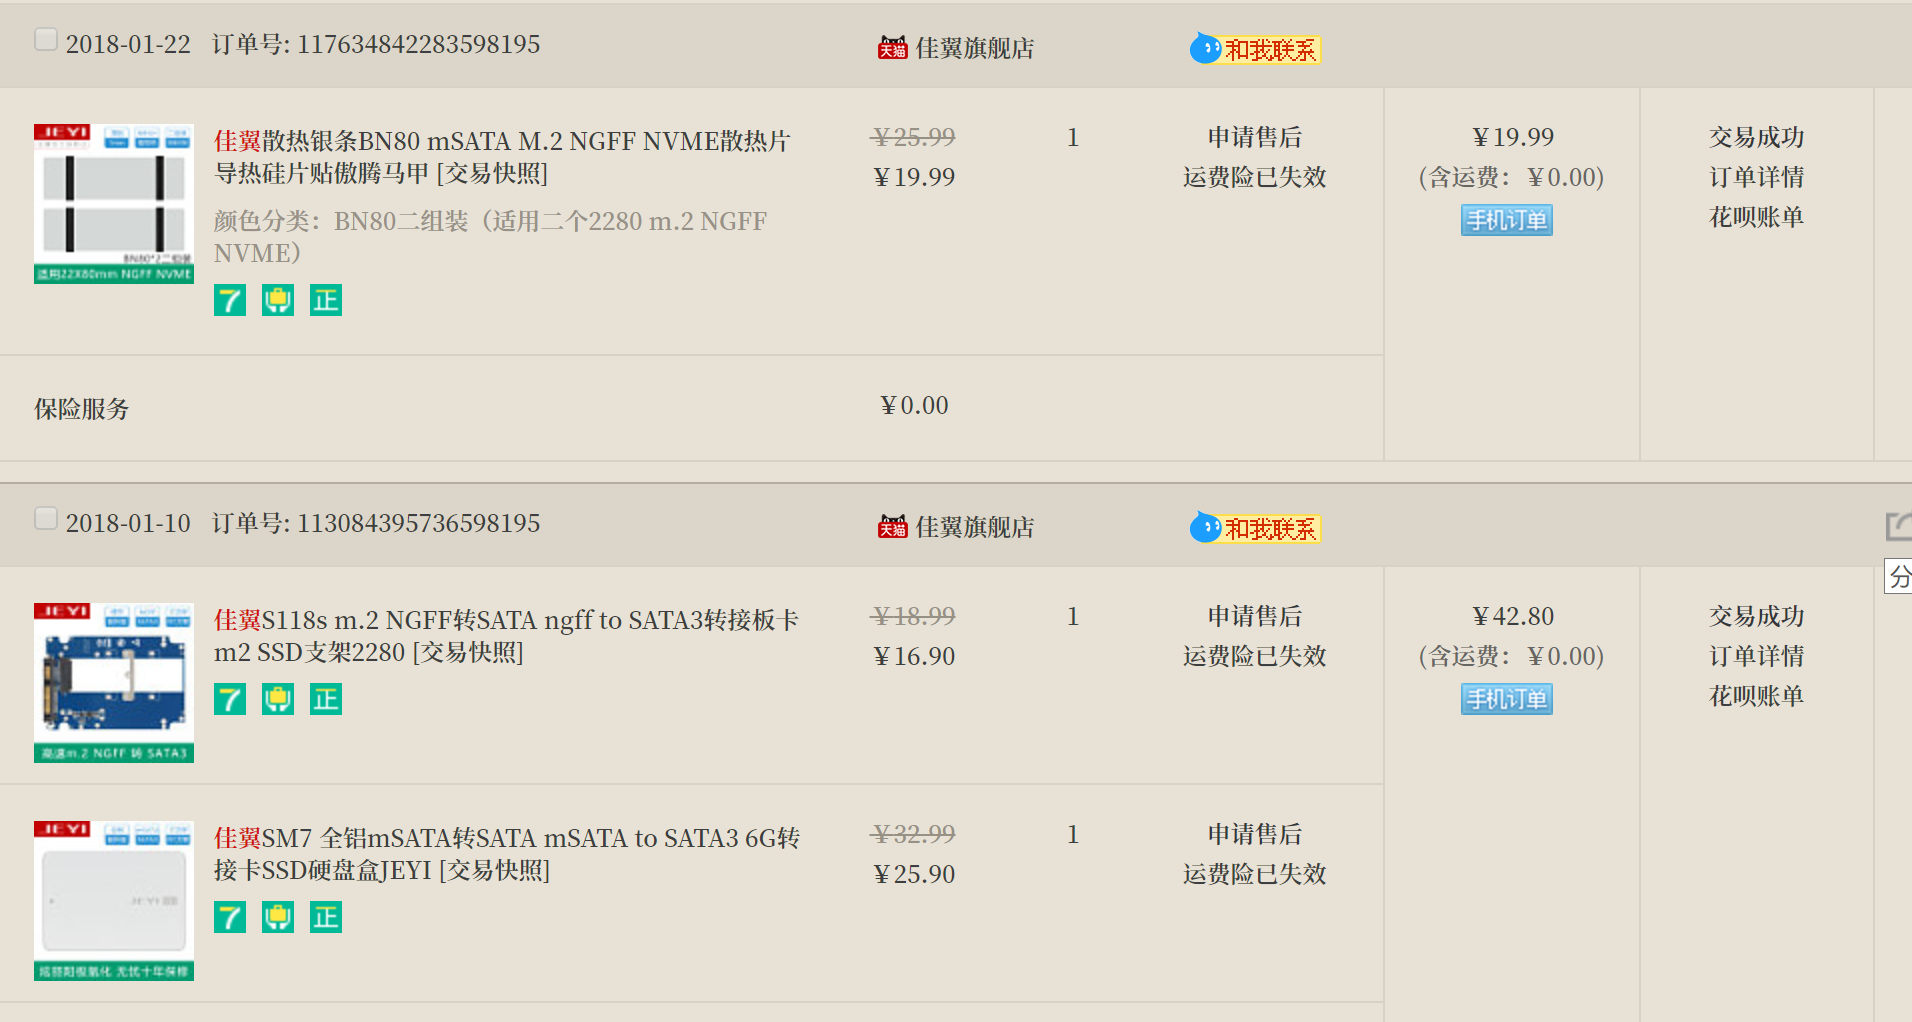
Task: Click total price ¥42.80
Action: coord(1513,616)
